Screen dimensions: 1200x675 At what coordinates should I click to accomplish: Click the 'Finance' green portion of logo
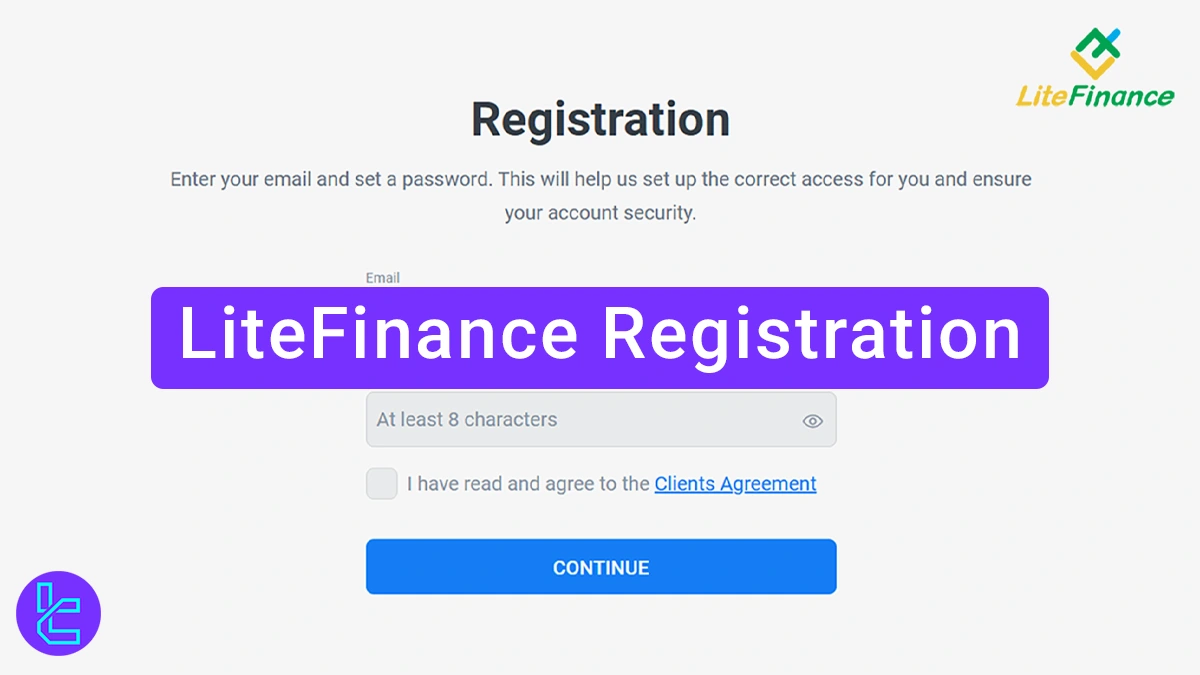pyautogui.click(x=1122, y=97)
